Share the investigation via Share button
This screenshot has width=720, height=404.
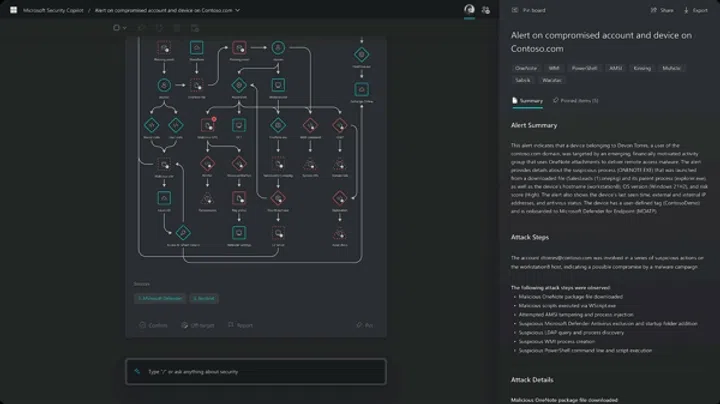pos(662,10)
